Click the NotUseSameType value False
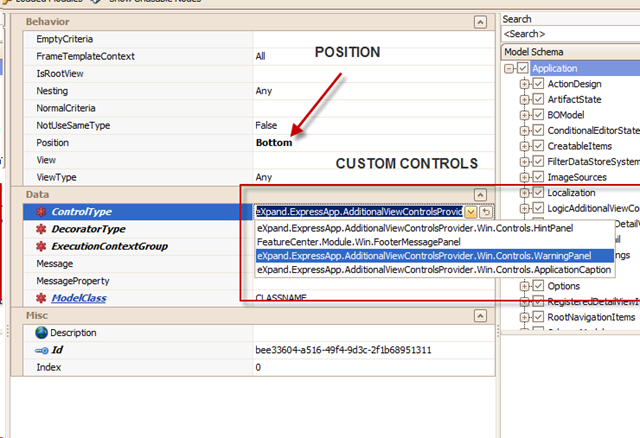This screenshot has height=438, width=640. 266,125
